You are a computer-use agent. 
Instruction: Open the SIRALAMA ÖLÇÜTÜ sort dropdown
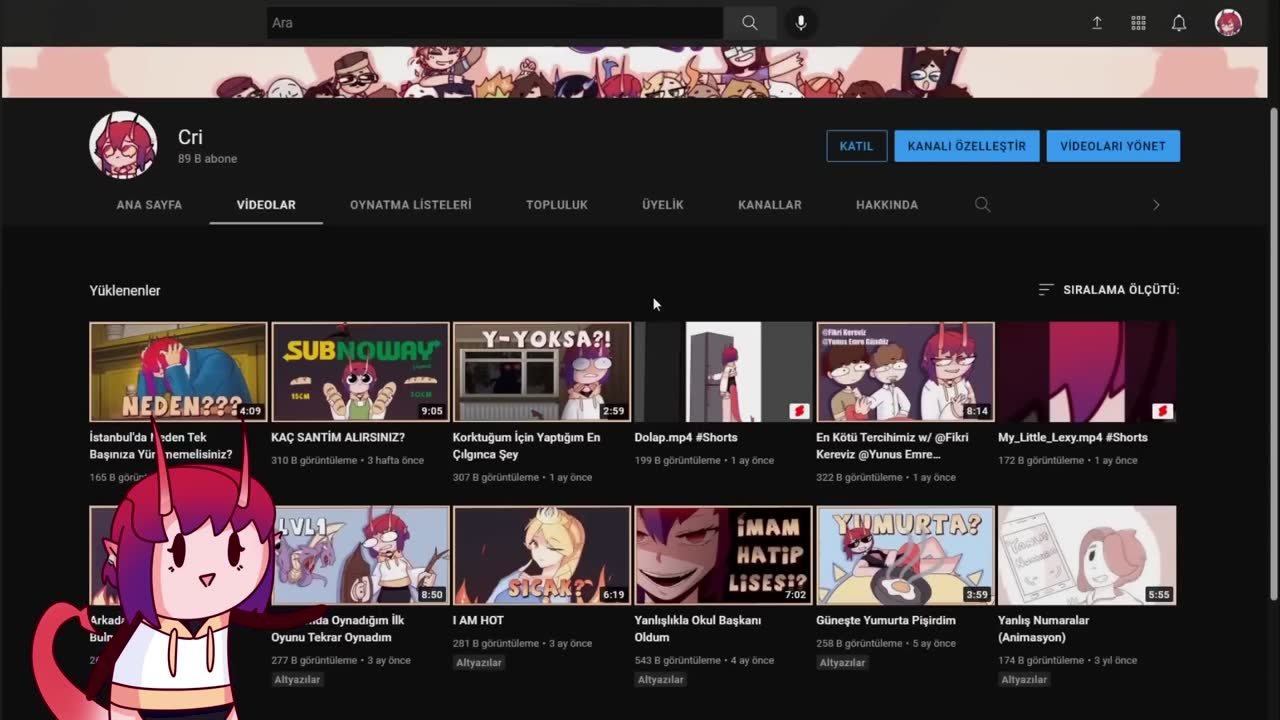1108,290
